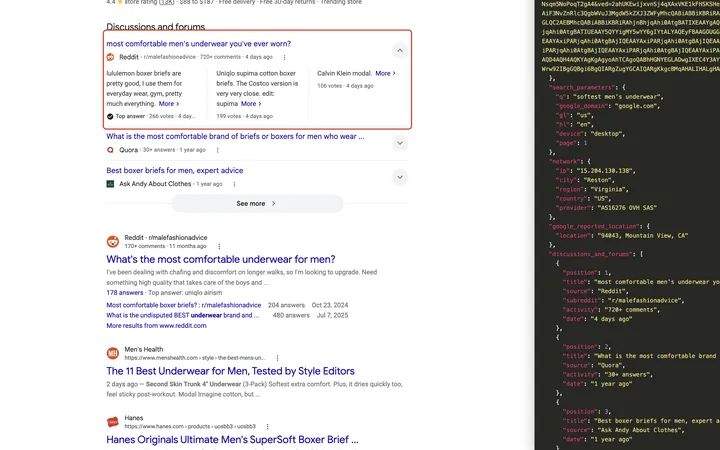The width and height of the screenshot is (720, 450).
Task: Open three-dot menu on Ask Andy row
Action: (x=234, y=184)
